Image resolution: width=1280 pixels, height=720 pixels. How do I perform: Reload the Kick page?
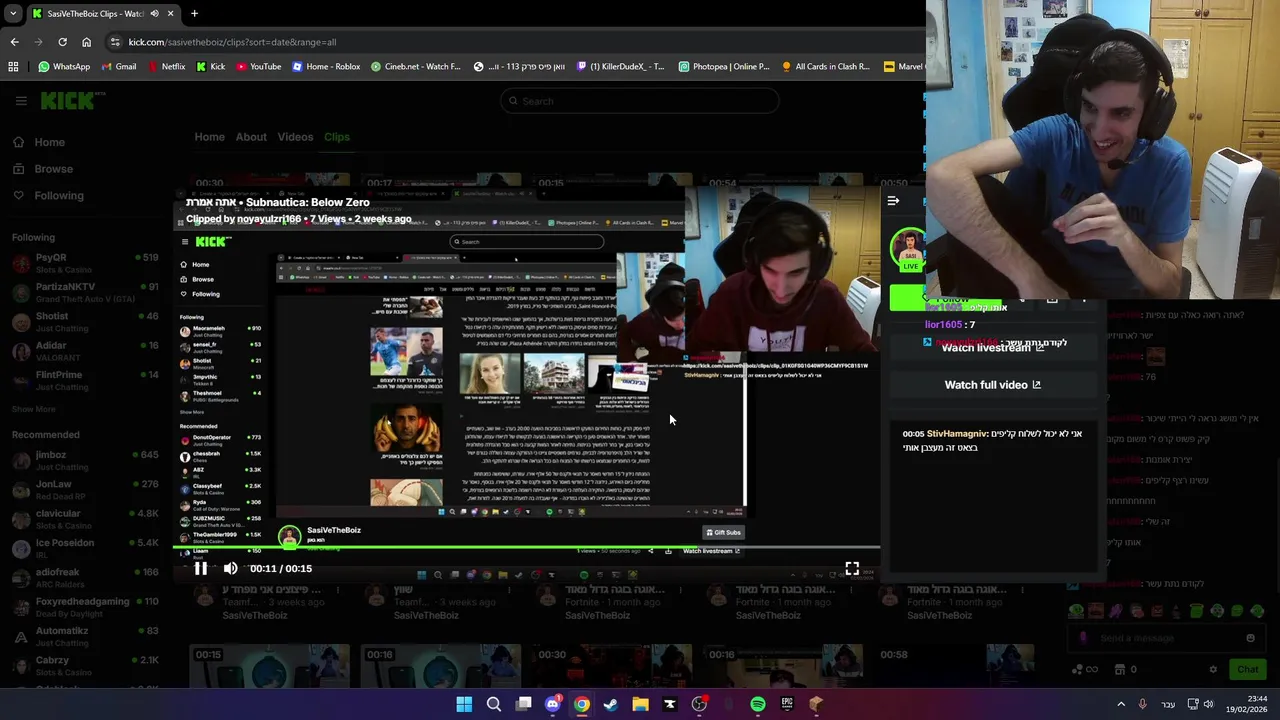[62, 42]
